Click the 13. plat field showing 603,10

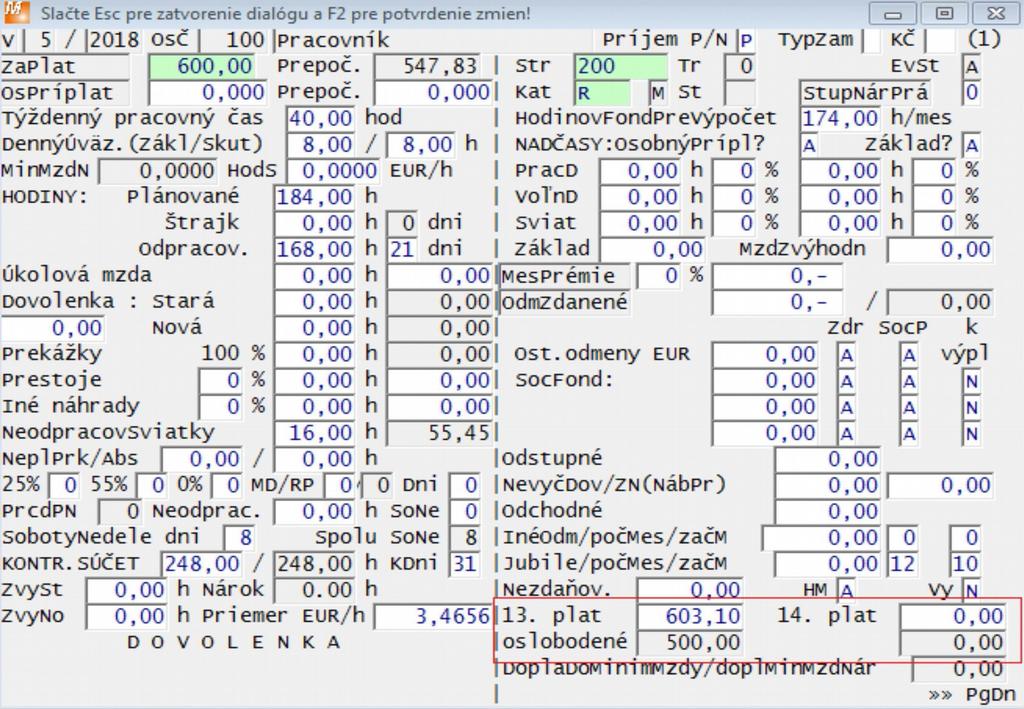[x=690, y=616]
